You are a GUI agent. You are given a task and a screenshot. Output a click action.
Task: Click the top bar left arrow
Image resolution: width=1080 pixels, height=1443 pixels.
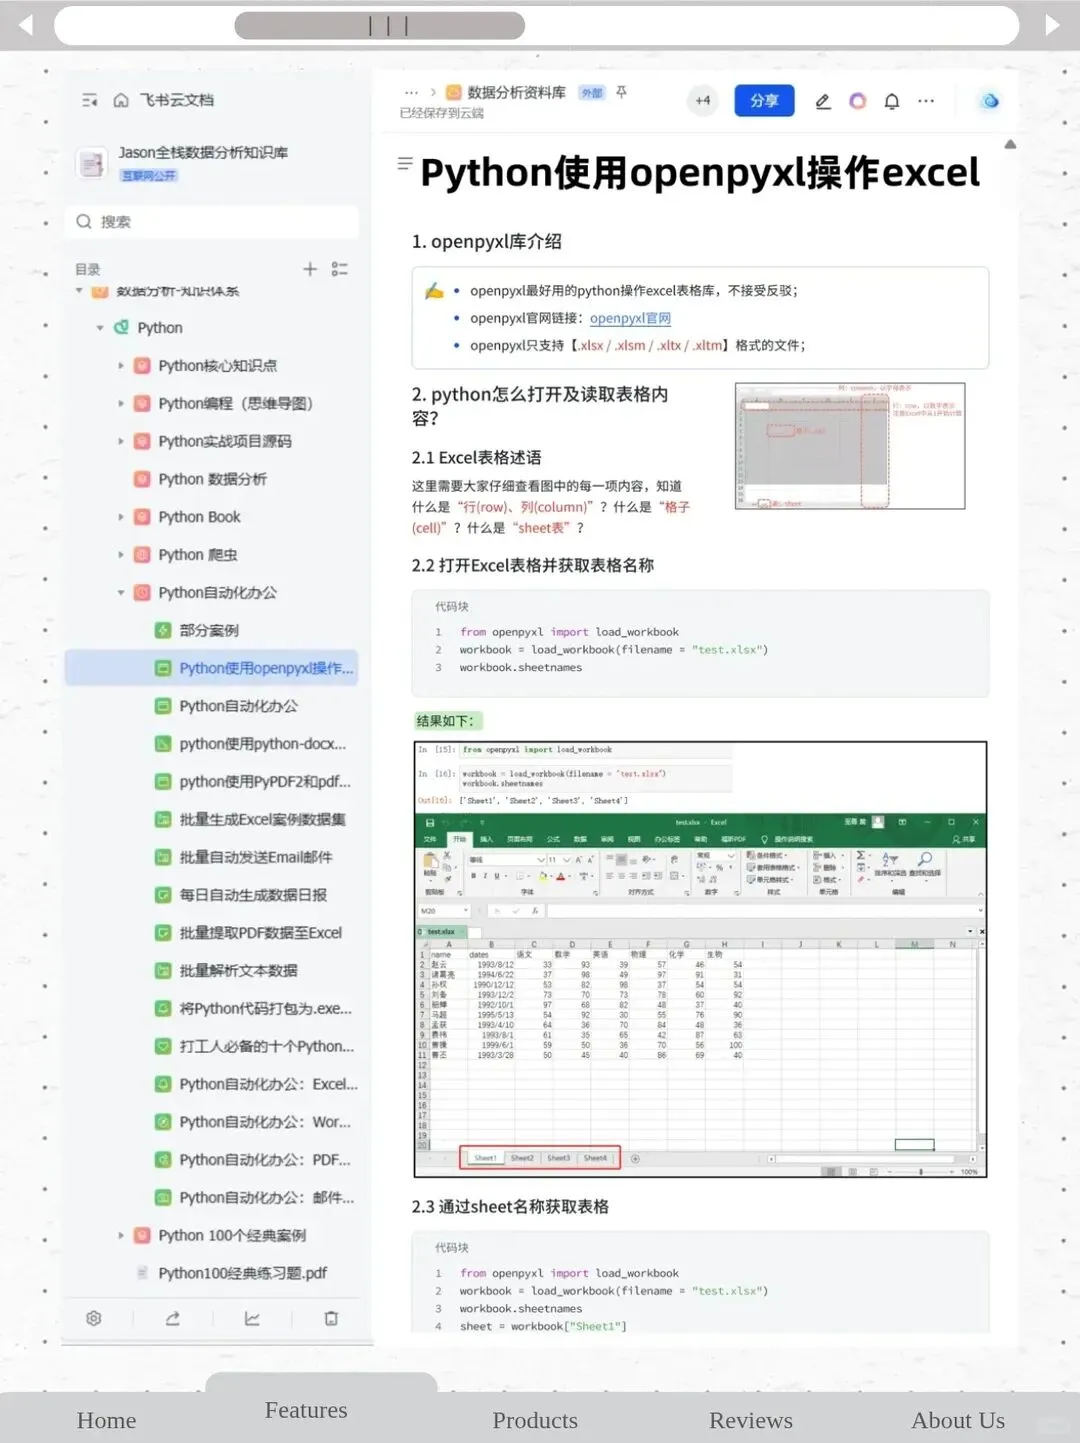[x=26, y=25]
